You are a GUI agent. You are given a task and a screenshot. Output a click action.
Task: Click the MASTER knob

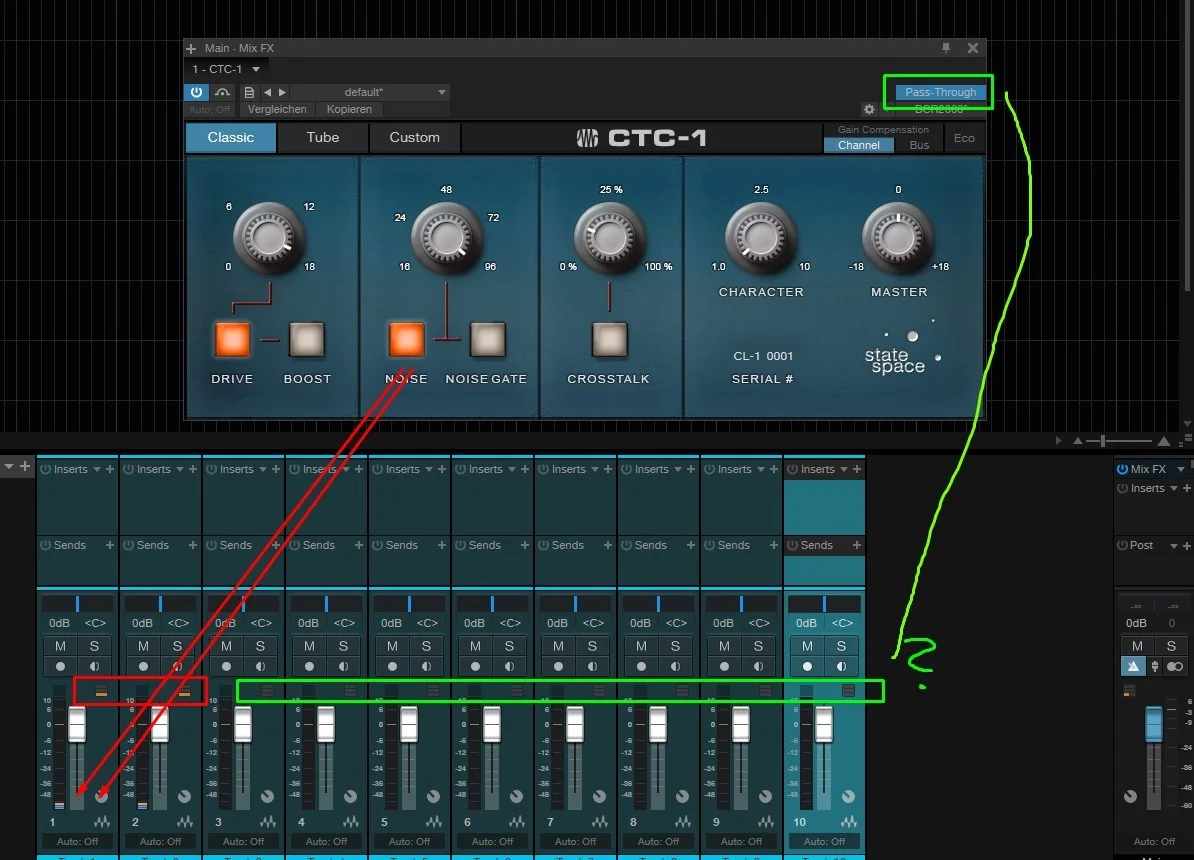pos(898,238)
